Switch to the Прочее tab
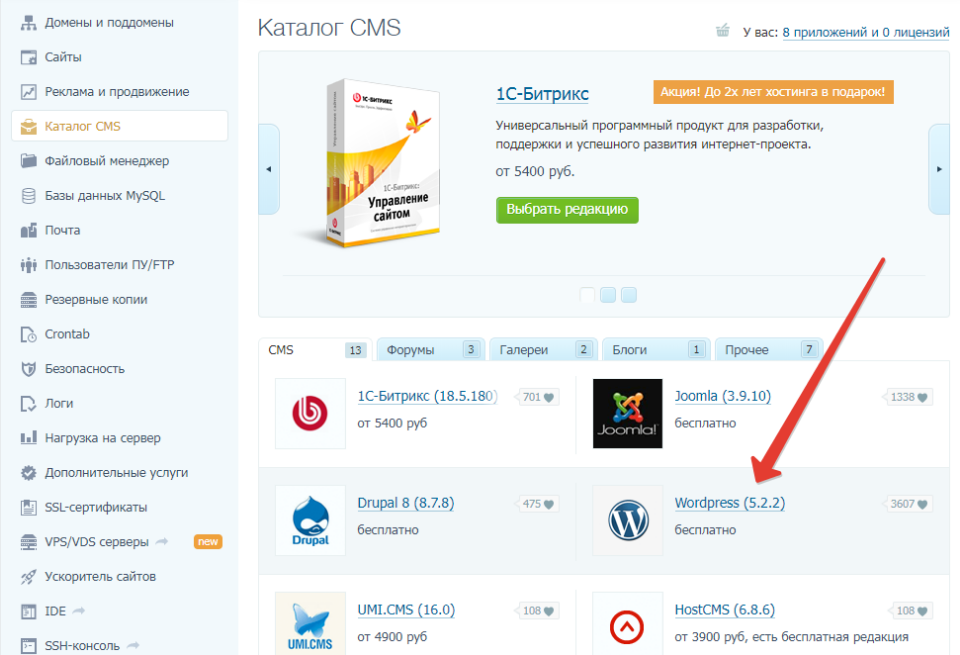The height and width of the screenshot is (655, 960). 769,350
